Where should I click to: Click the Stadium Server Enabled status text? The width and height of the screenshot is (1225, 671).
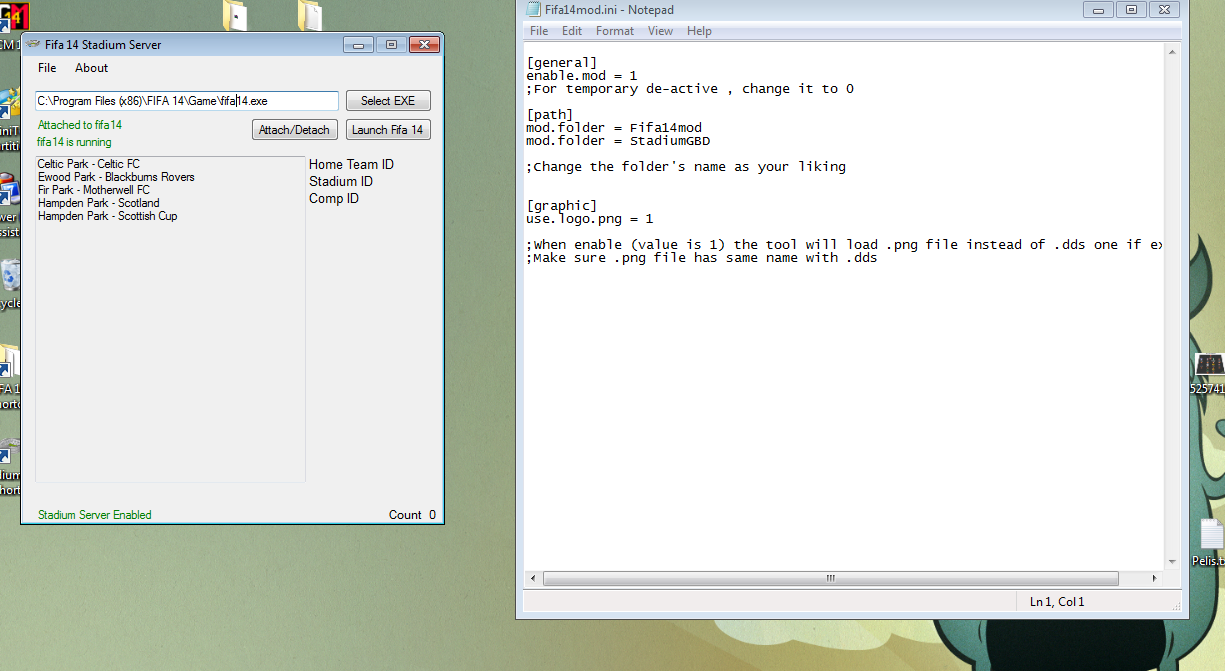(x=95, y=515)
